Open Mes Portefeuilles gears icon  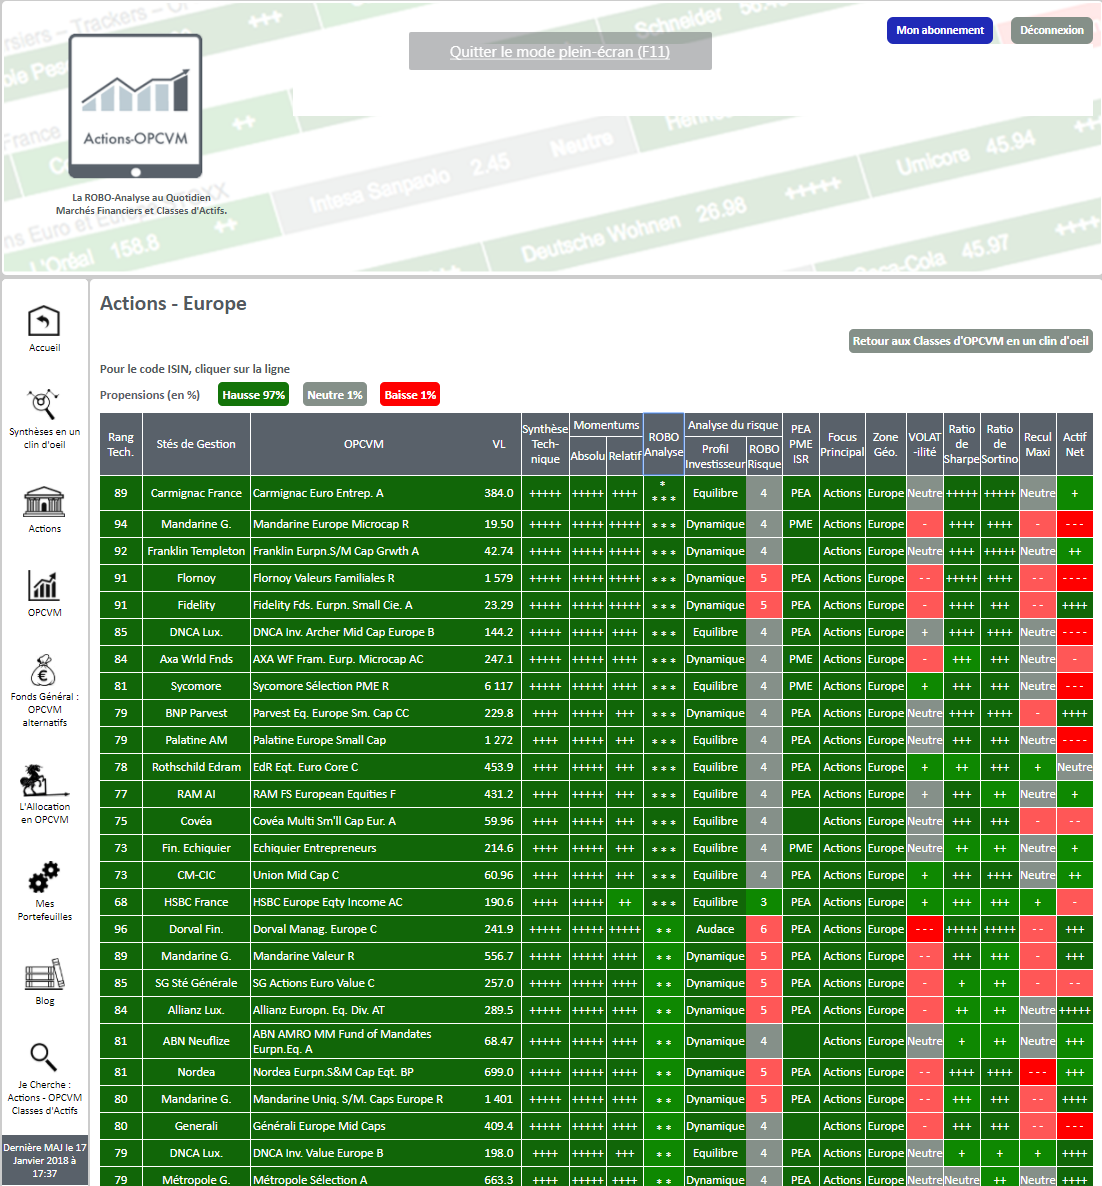pos(44,877)
